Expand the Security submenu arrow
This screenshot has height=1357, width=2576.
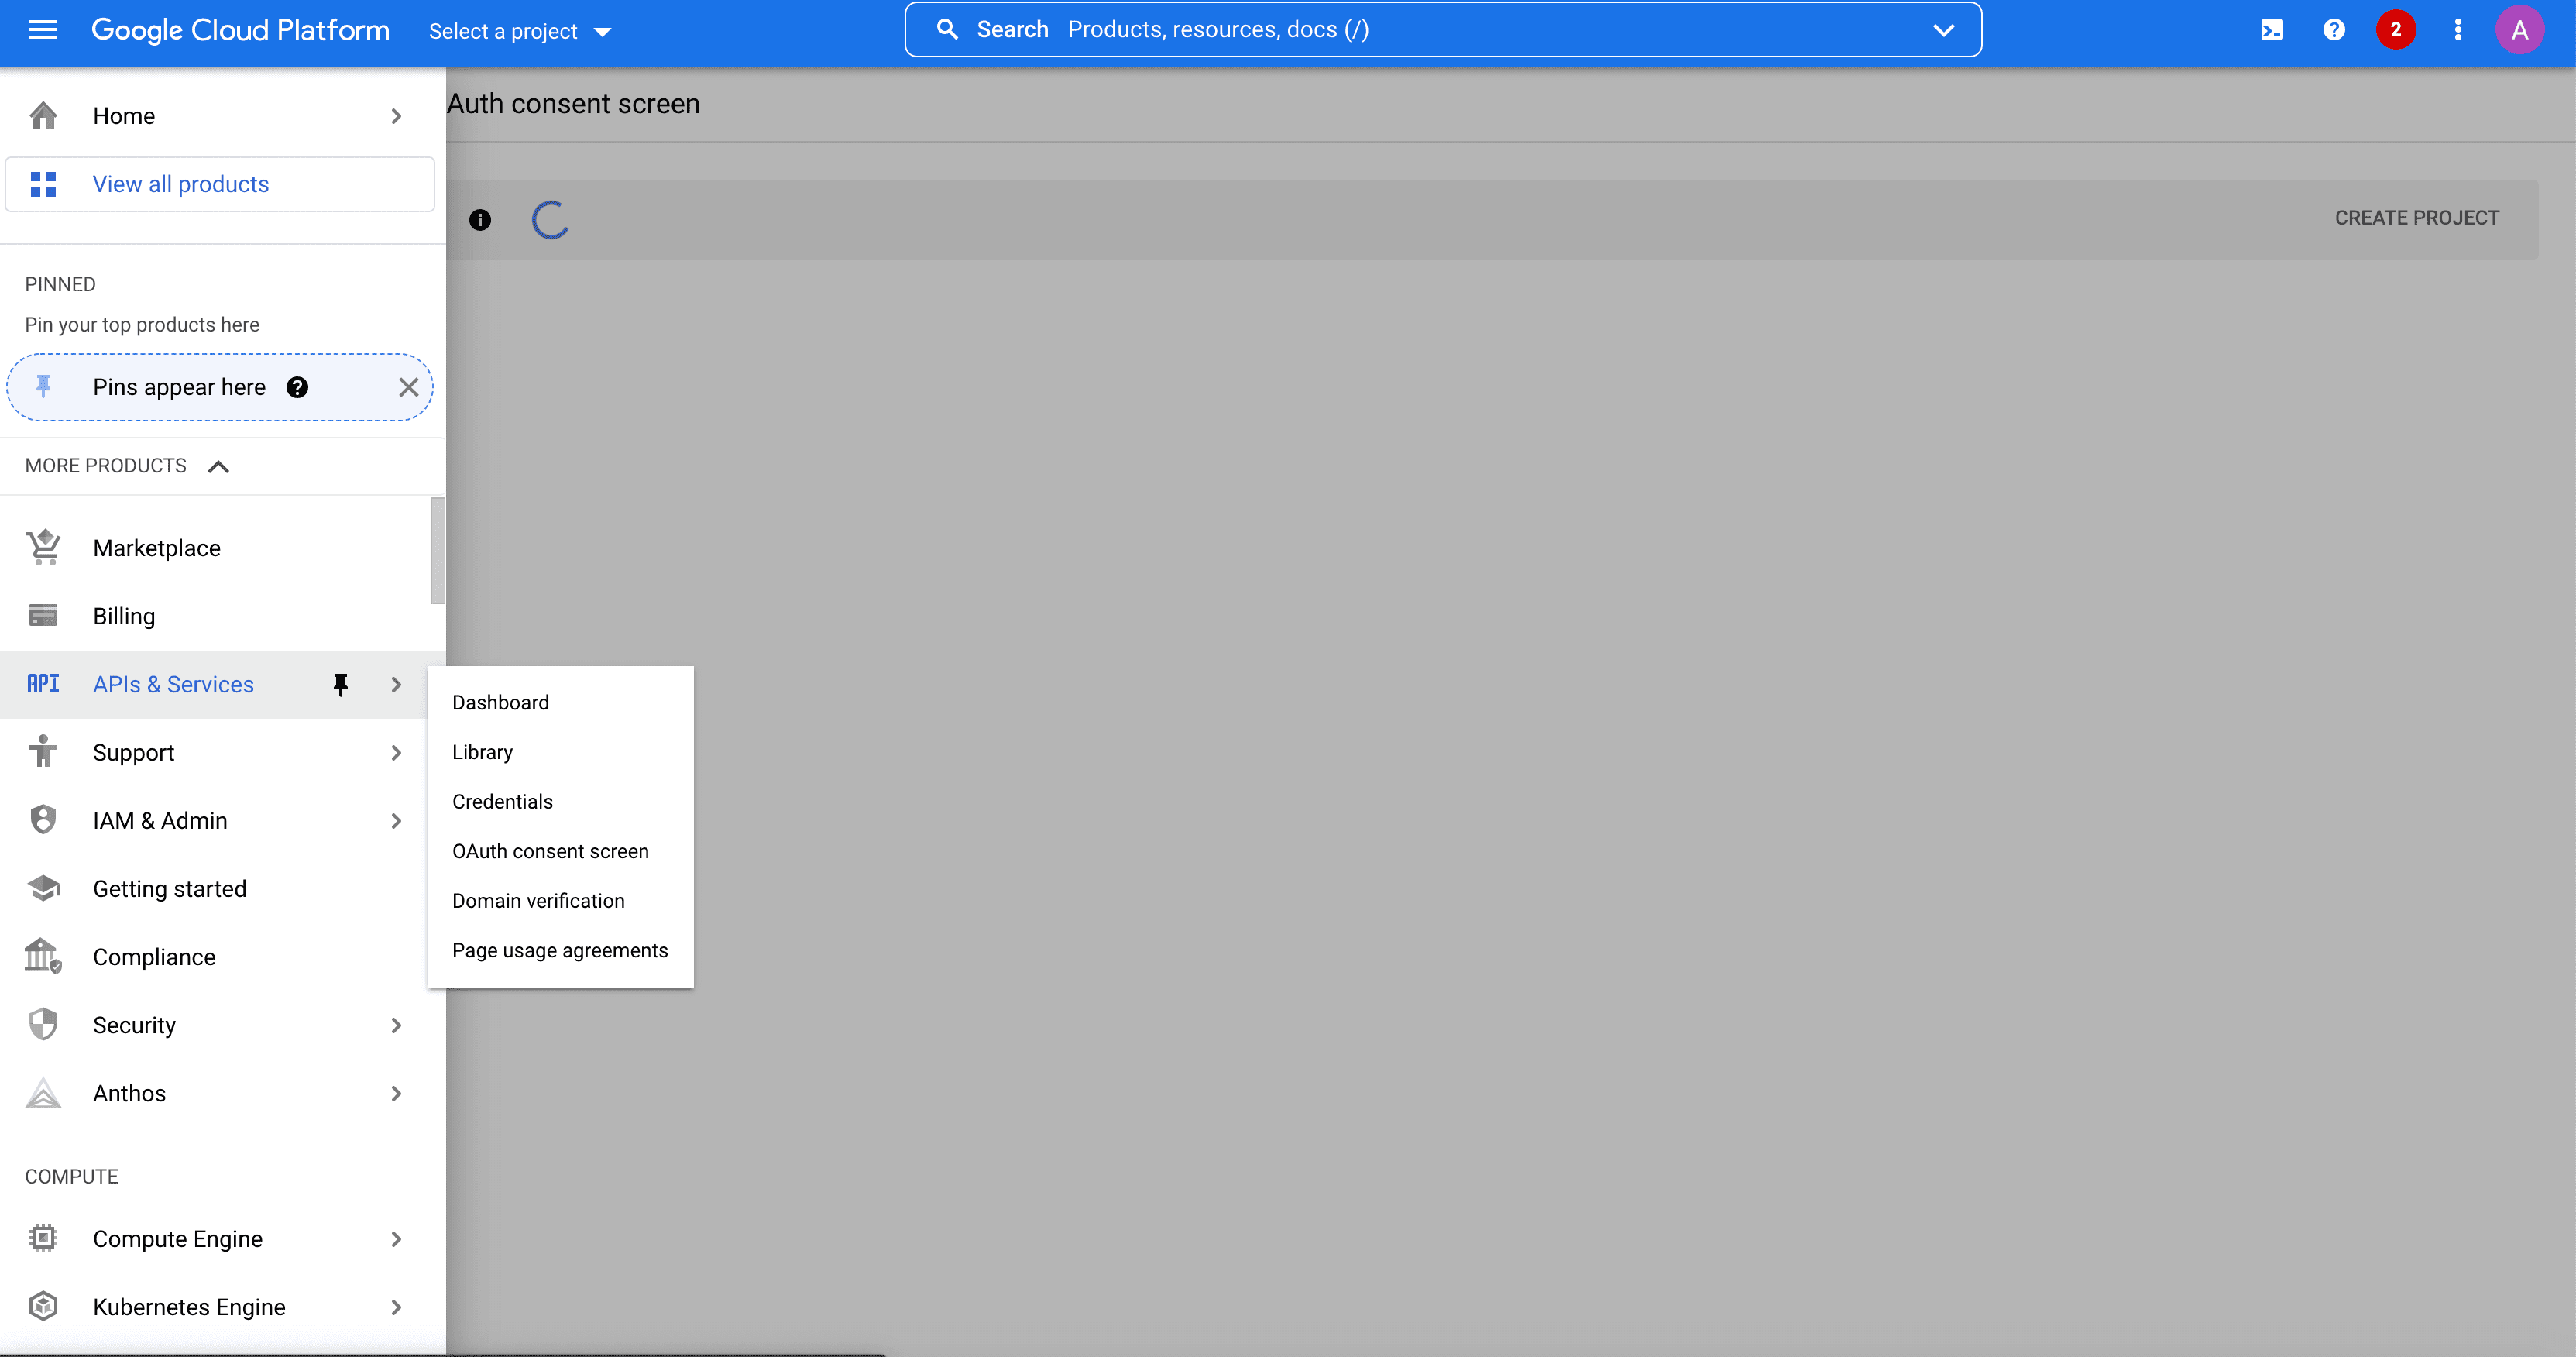tap(395, 1025)
